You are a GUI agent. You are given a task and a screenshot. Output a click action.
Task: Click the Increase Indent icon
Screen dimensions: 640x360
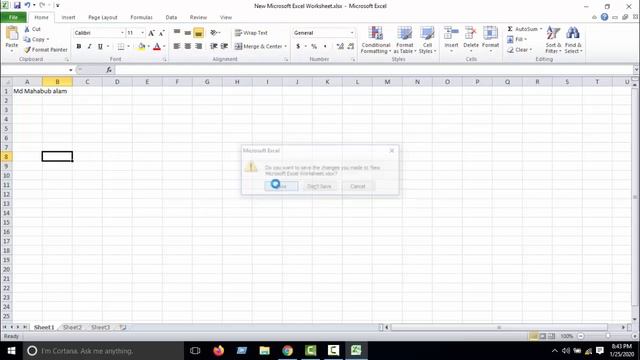coord(224,46)
